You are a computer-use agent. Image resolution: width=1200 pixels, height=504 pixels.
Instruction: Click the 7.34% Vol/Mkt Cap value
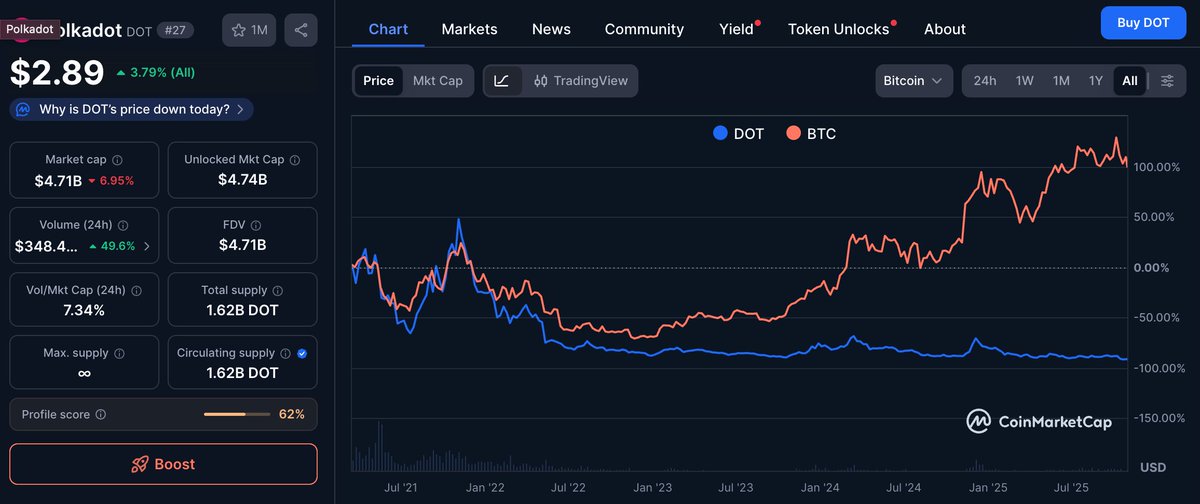click(84, 310)
